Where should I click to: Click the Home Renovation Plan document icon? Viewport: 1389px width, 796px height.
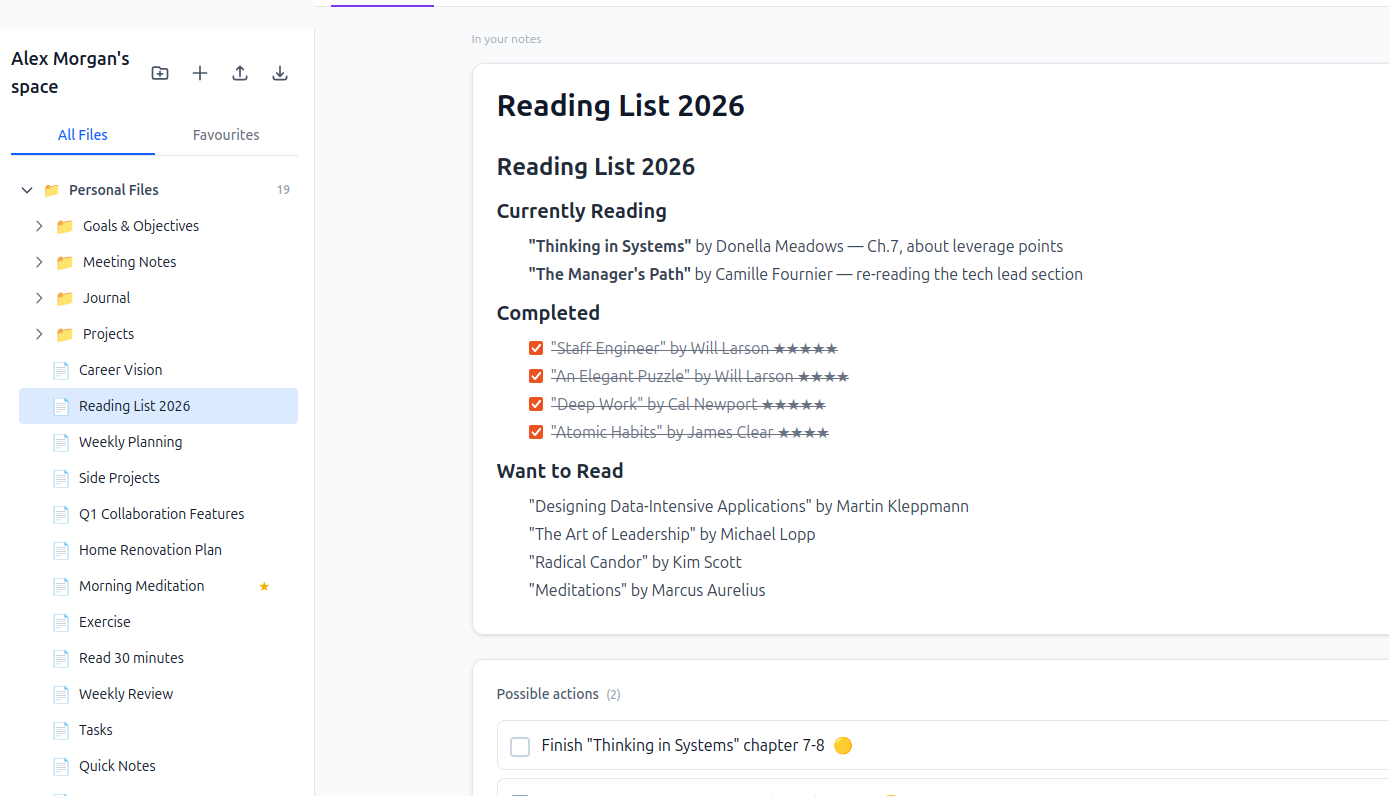(x=61, y=550)
